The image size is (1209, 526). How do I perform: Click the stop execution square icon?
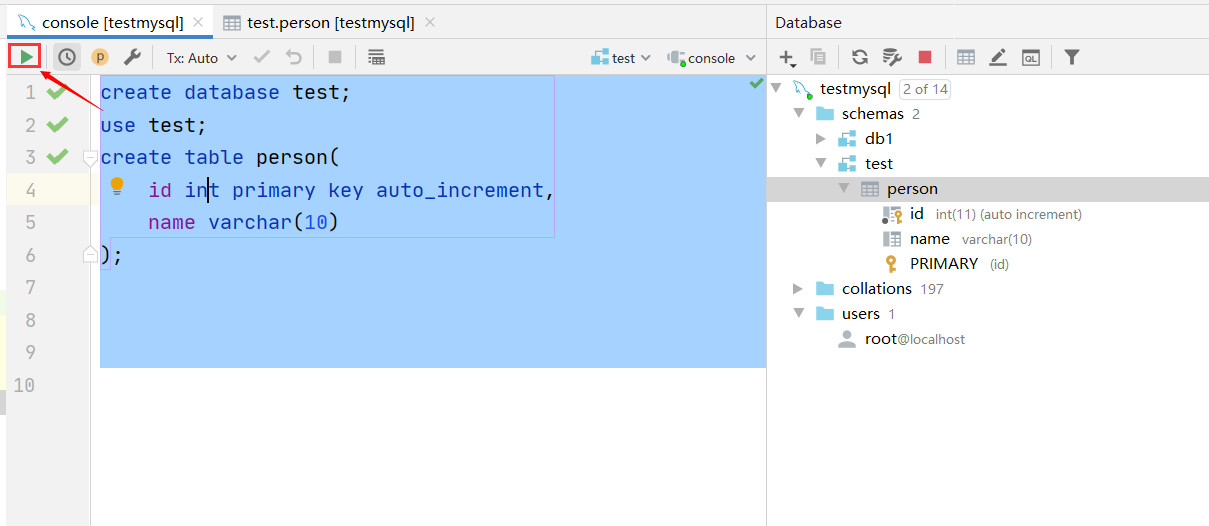[x=335, y=57]
